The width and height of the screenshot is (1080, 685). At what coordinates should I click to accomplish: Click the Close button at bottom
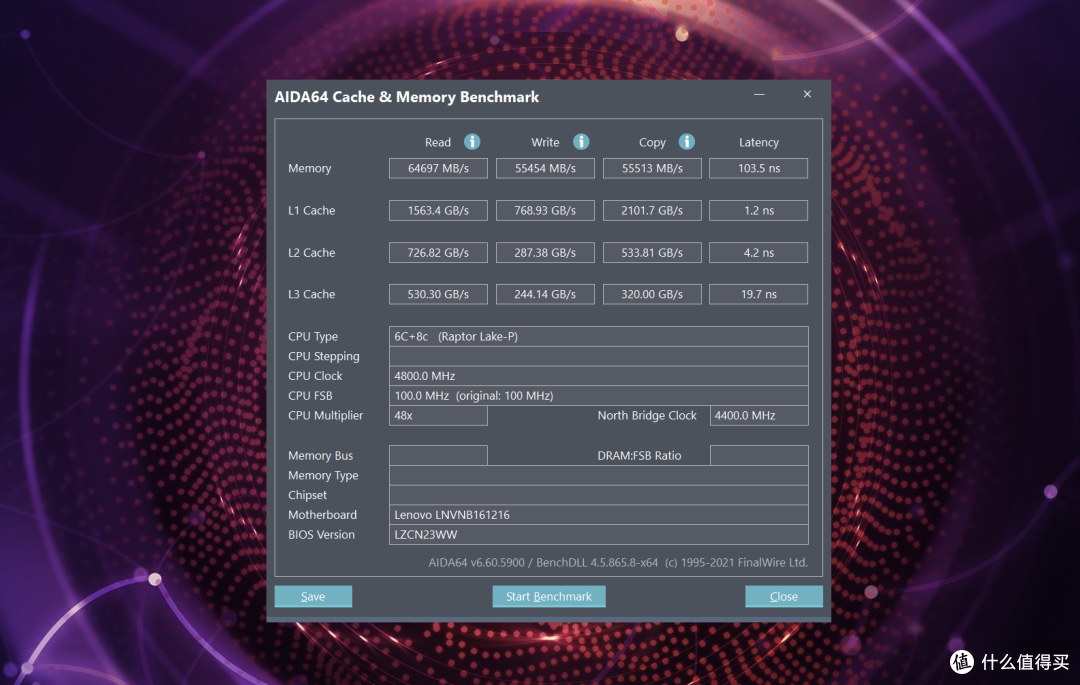pos(784,596)
